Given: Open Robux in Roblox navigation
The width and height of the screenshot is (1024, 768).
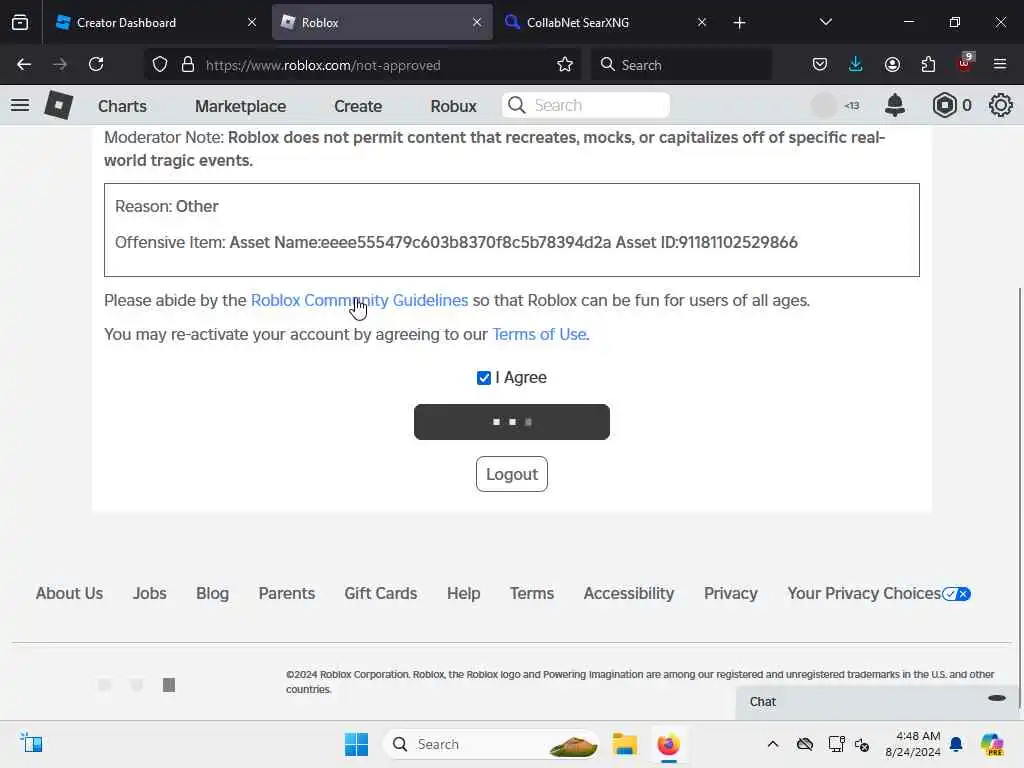Looking at the screenshot, I should 453,106.
